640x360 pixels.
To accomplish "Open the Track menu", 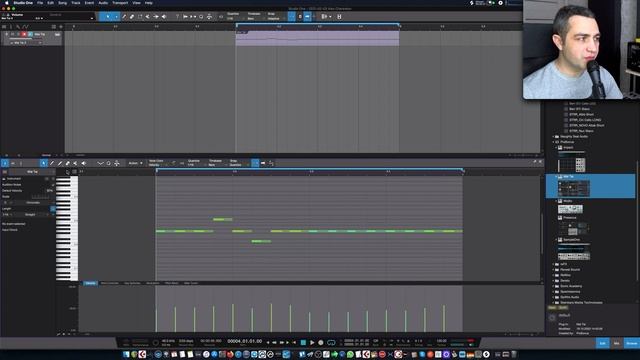I will point(76,3).
